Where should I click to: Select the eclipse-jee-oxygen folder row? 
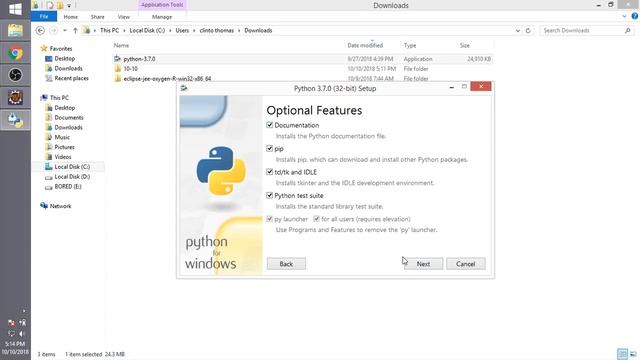click(302, 78)
